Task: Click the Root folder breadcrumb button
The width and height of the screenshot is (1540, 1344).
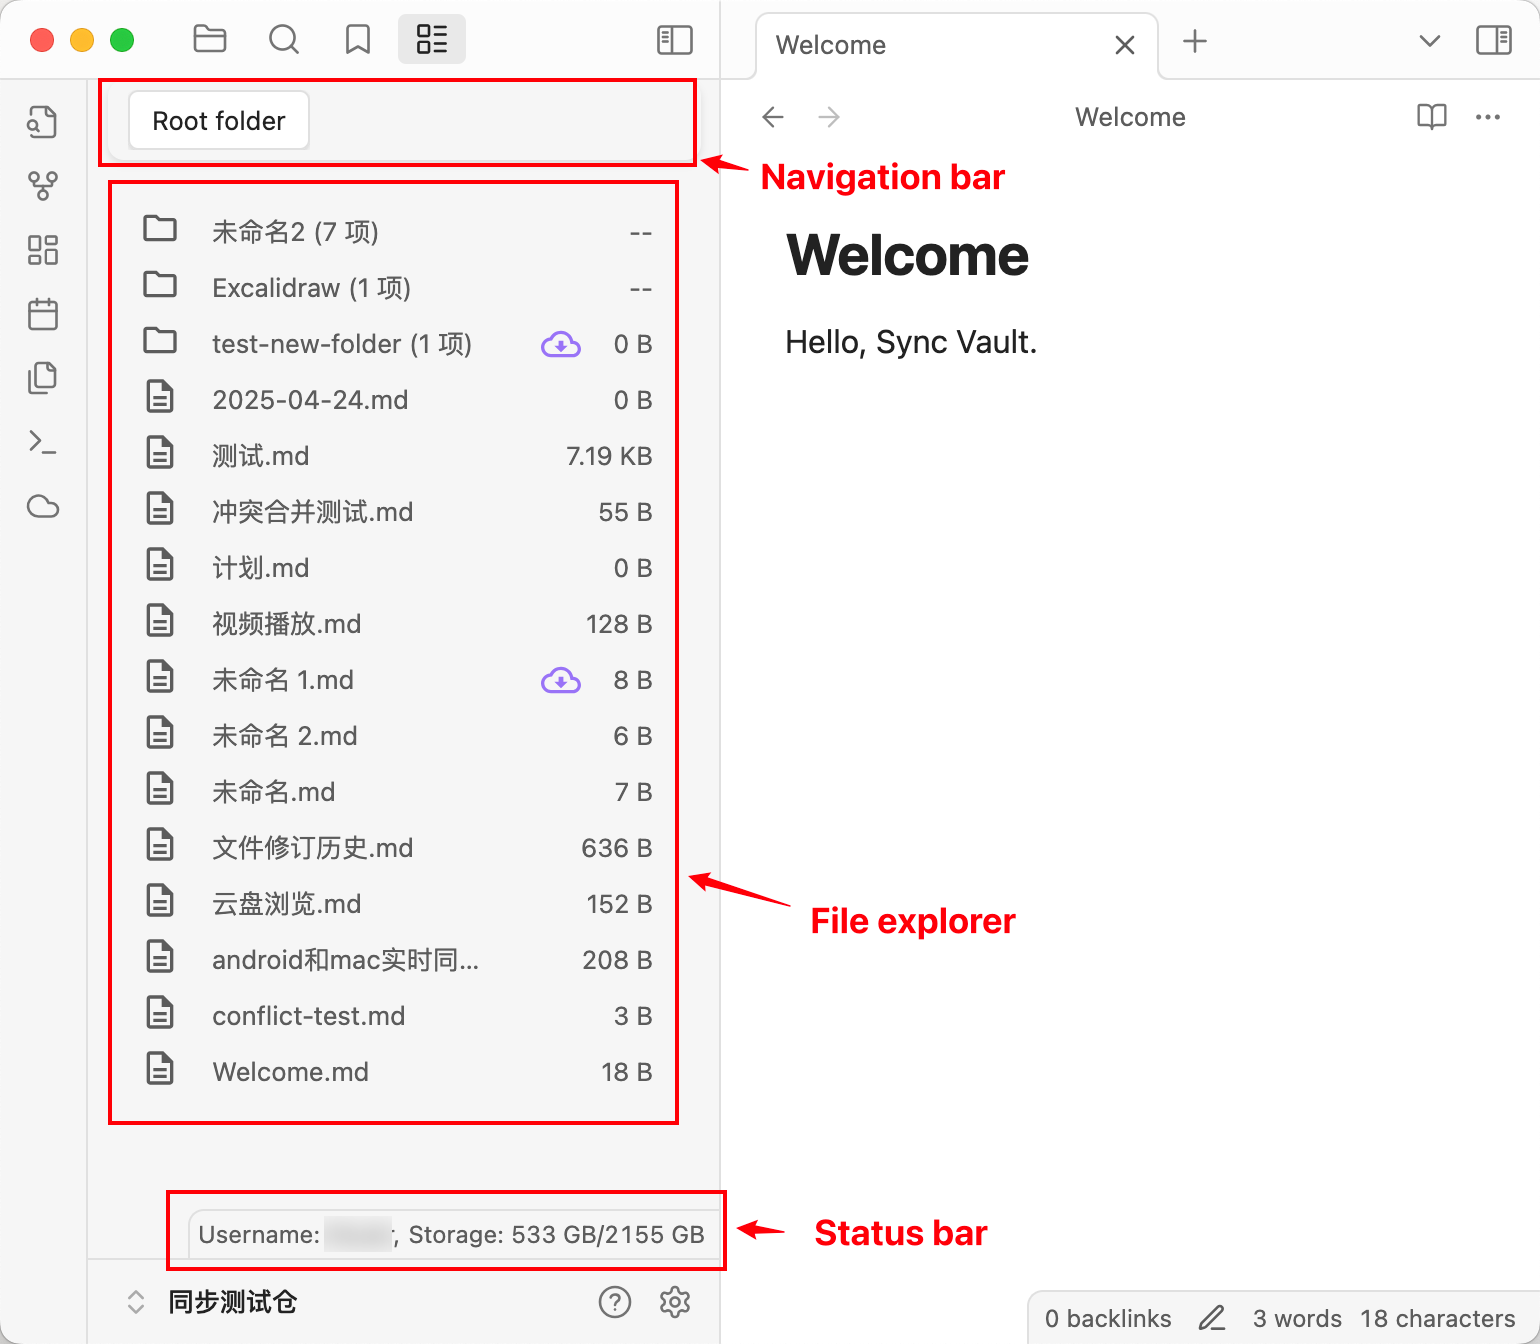Action: click(219, 121)
